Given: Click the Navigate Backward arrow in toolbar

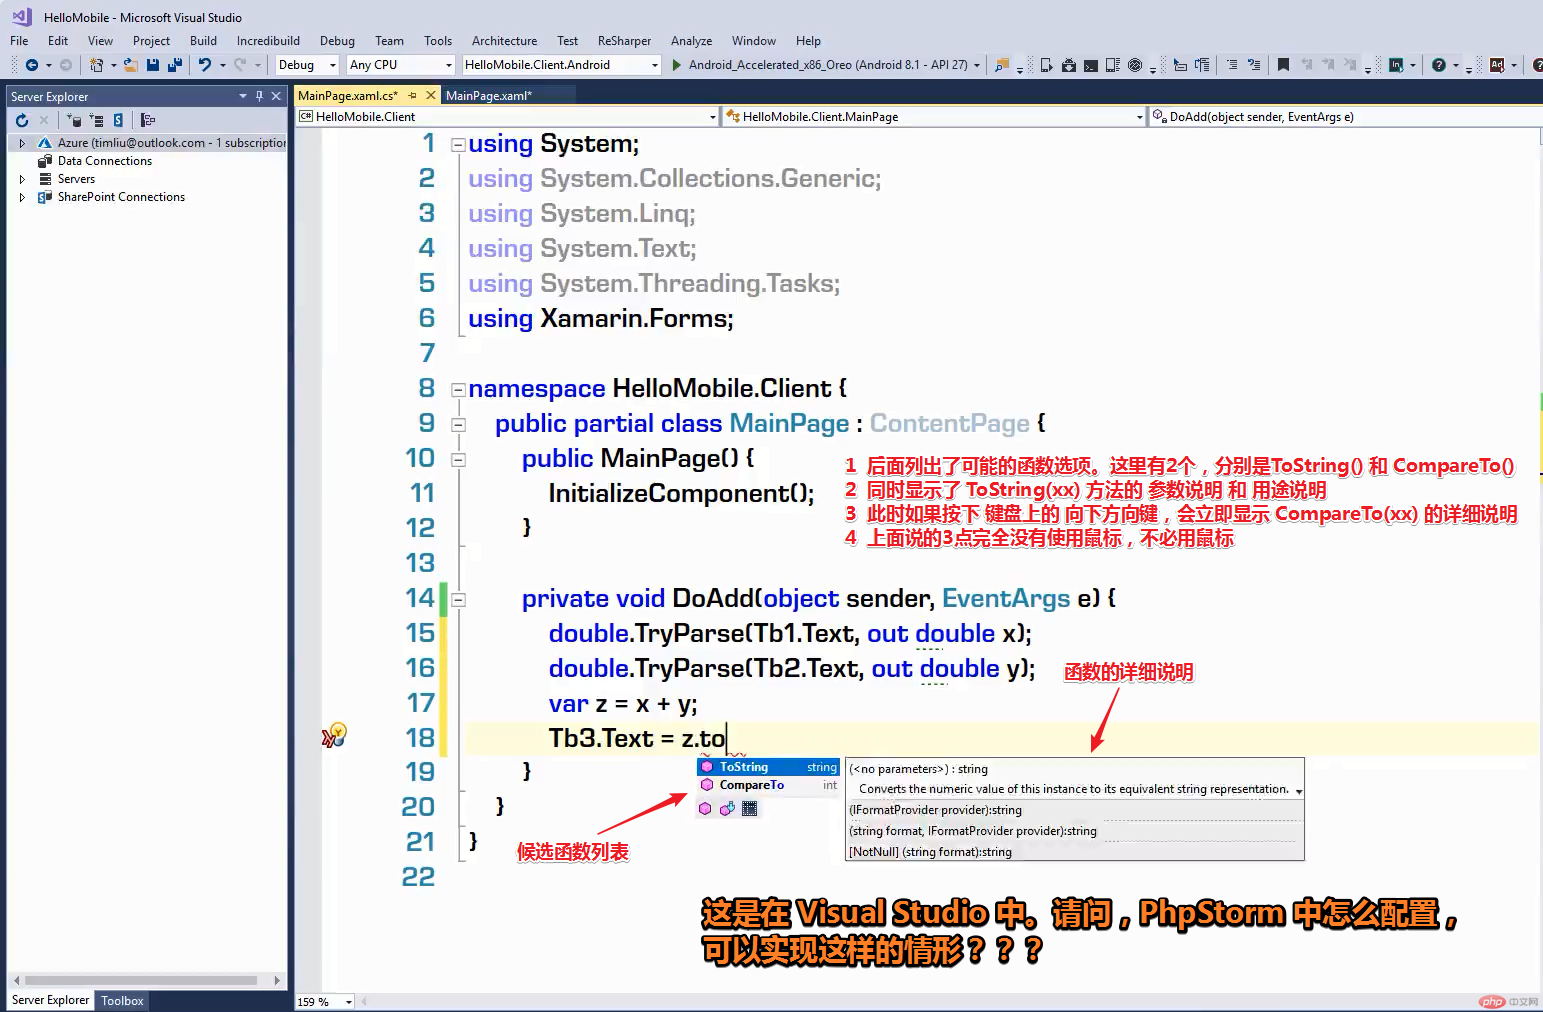Looking at the screenshot, I should (32, 65).
